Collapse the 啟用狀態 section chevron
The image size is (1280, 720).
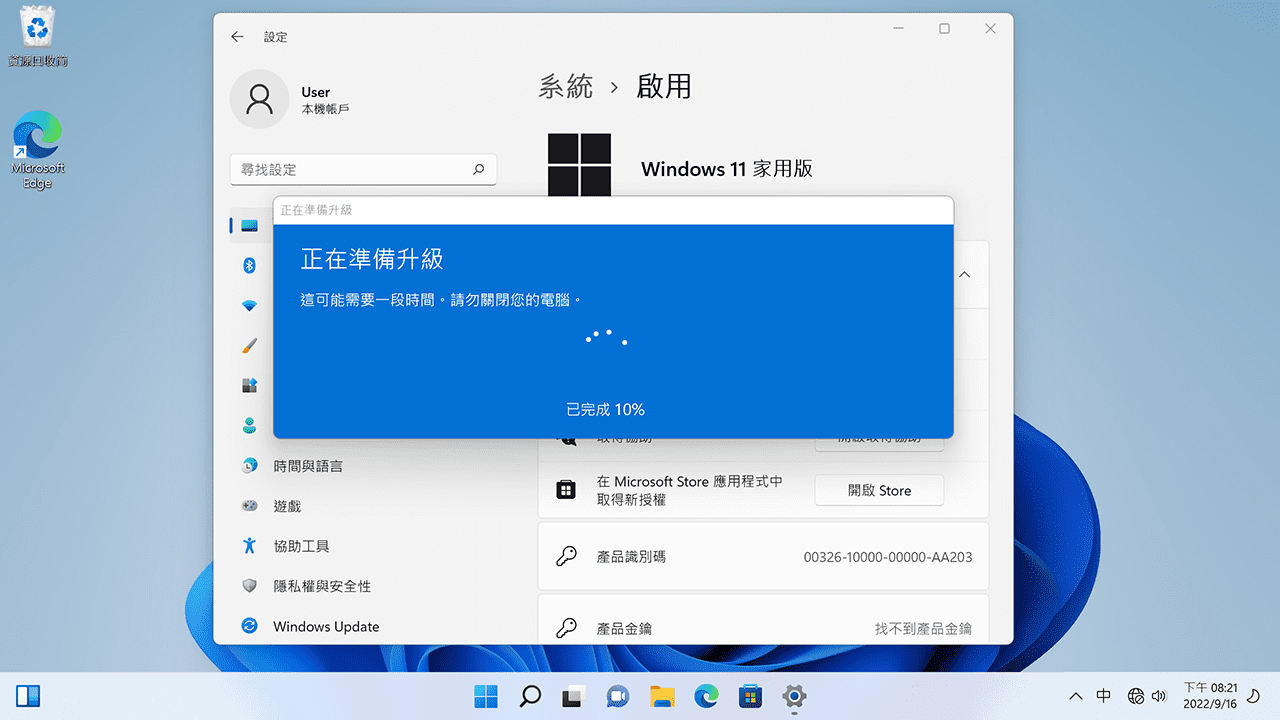pyautogui.click(x=963, y=275)
